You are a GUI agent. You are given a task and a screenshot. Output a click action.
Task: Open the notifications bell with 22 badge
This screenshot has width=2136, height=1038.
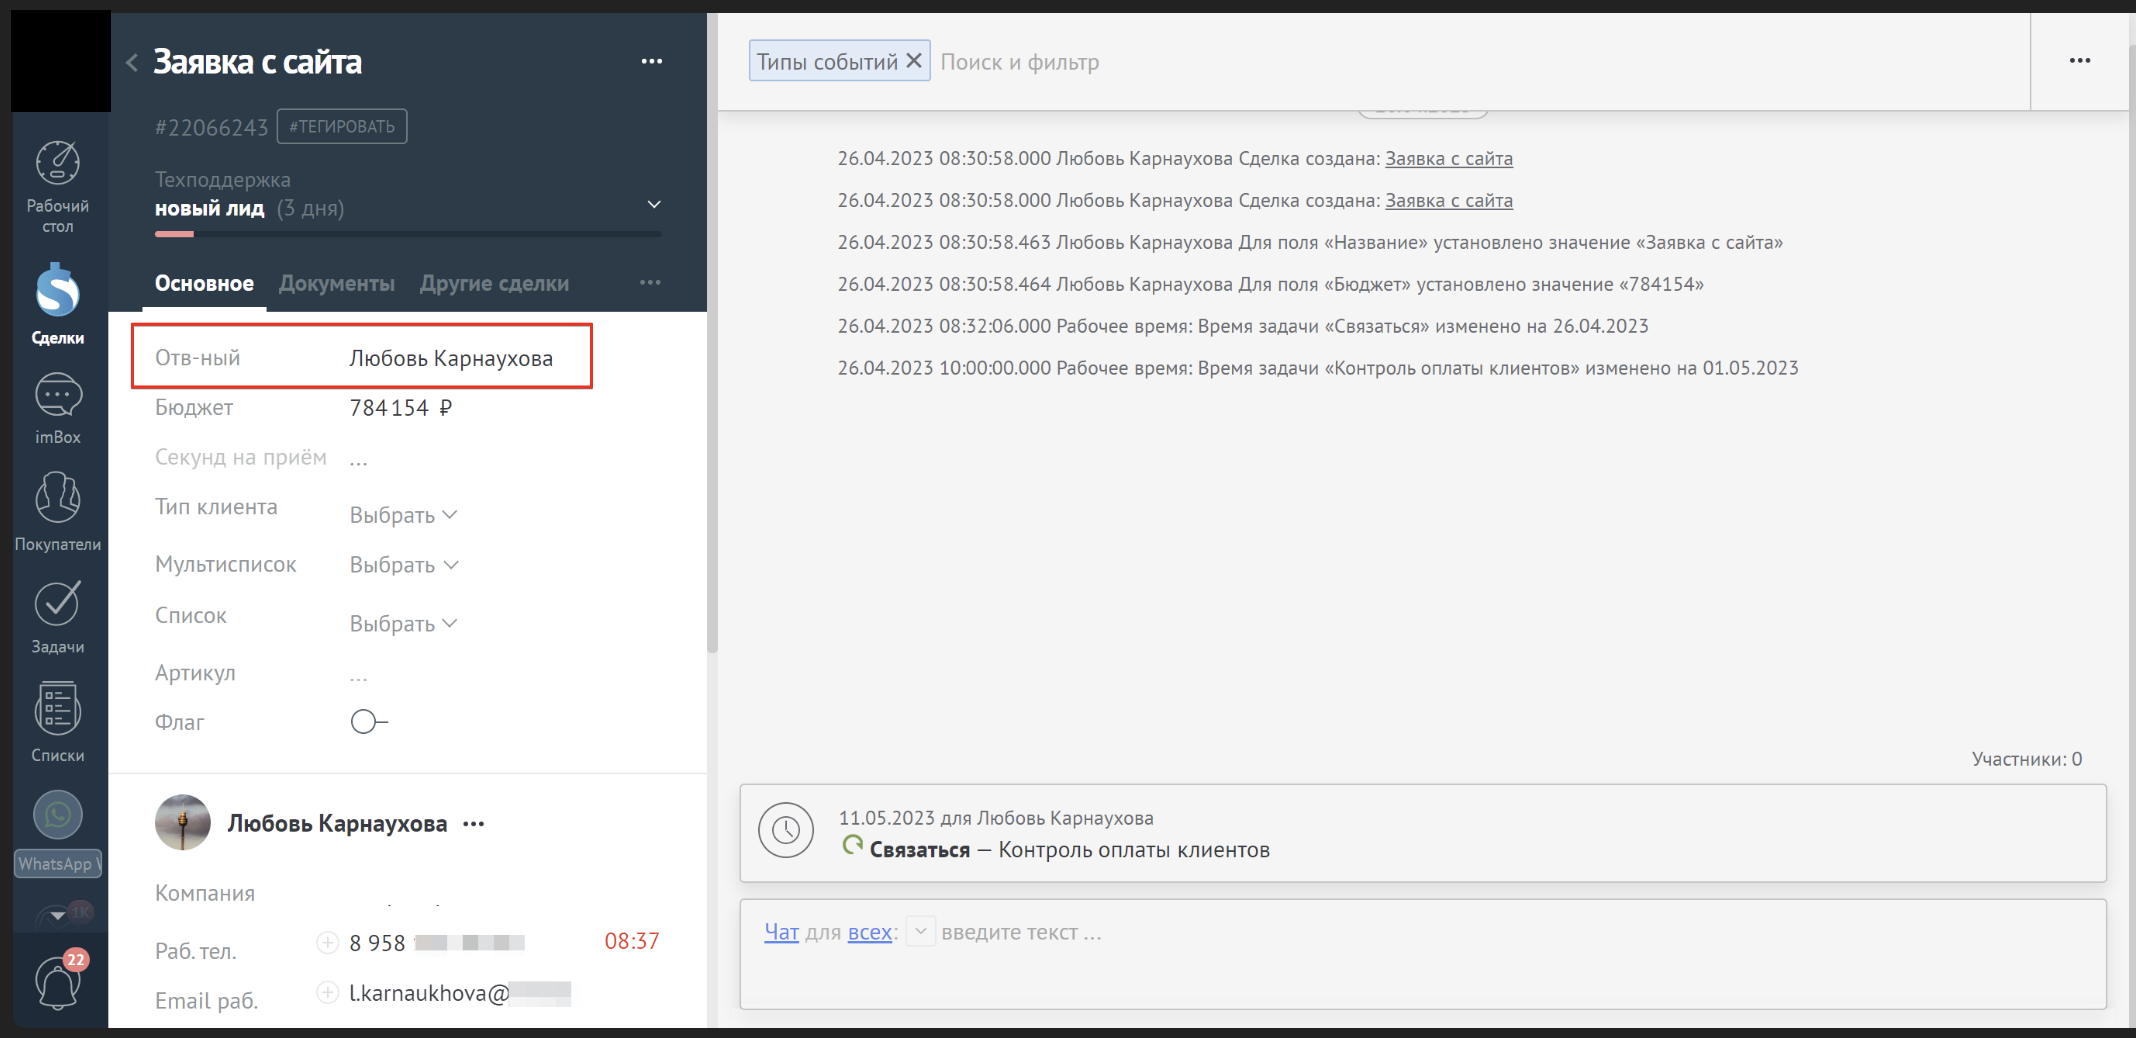coord(58,981)
